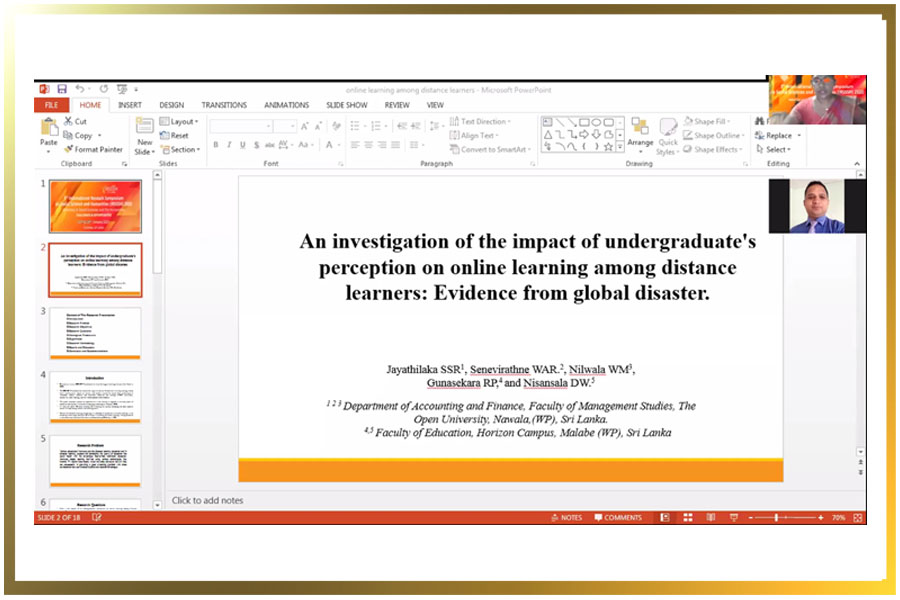
Task: Clear all formatting
Action: (336, 126)
